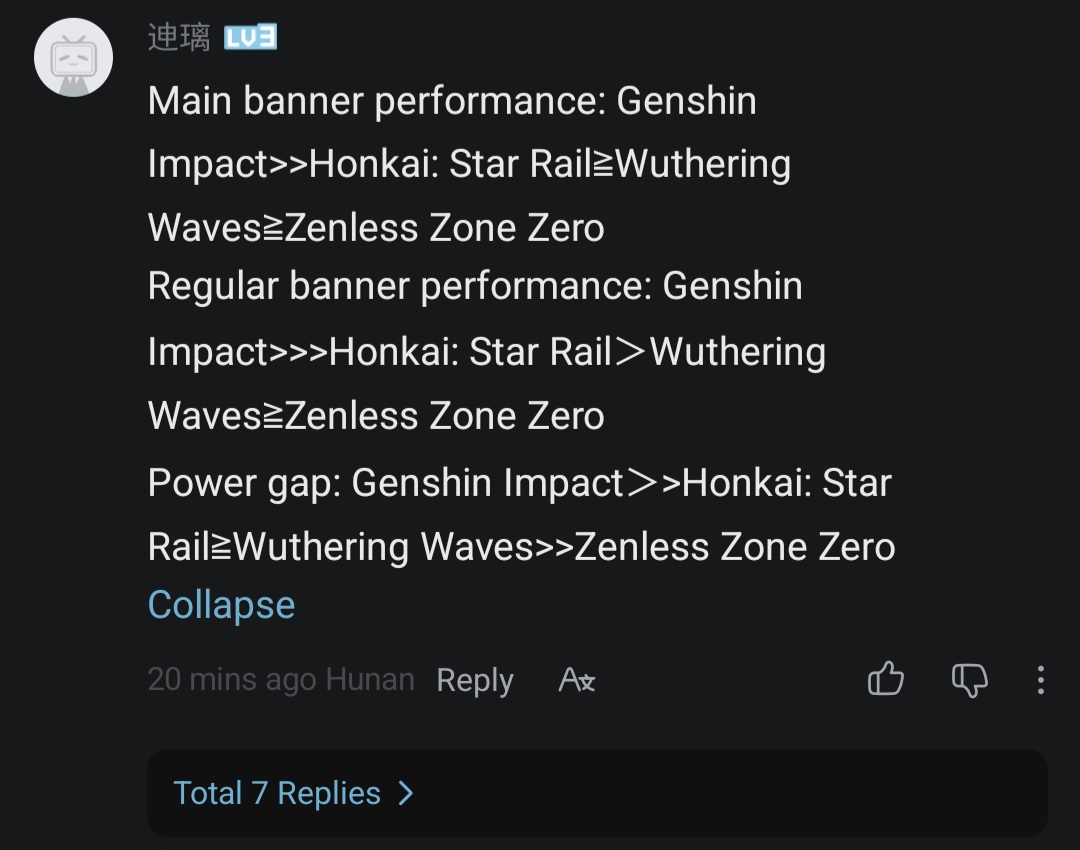Tap the translate comment icon
This screenshot has width=1080, height=850.
577,680
